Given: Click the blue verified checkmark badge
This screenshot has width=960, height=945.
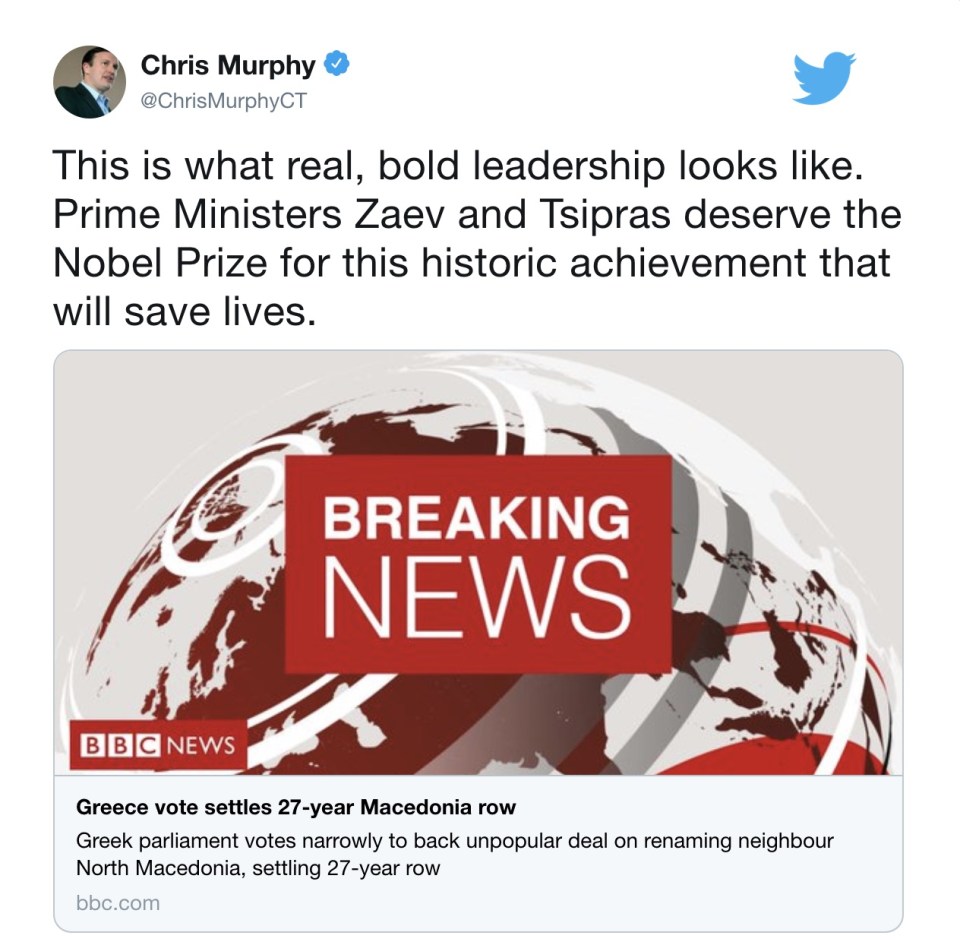Looking at the screenshot, I should coord(336,64).
